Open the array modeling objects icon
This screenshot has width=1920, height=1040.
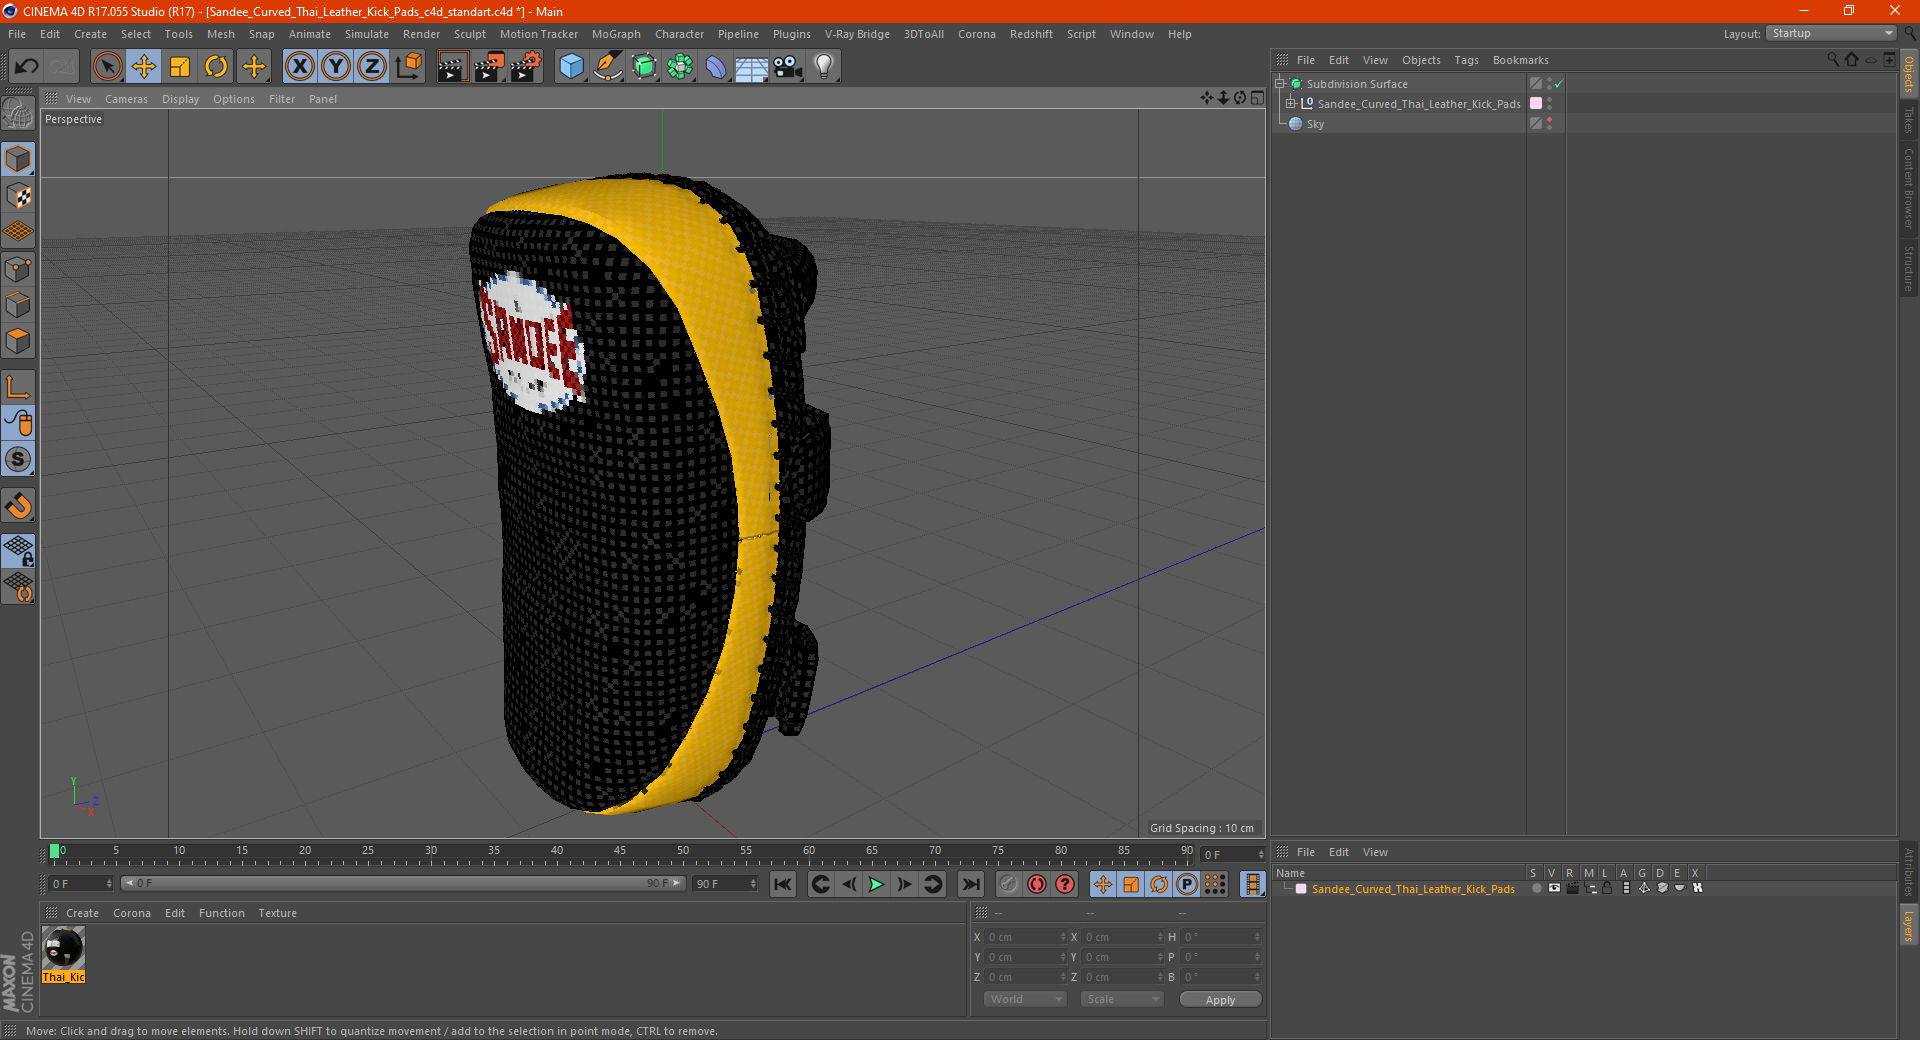[680, 67]
